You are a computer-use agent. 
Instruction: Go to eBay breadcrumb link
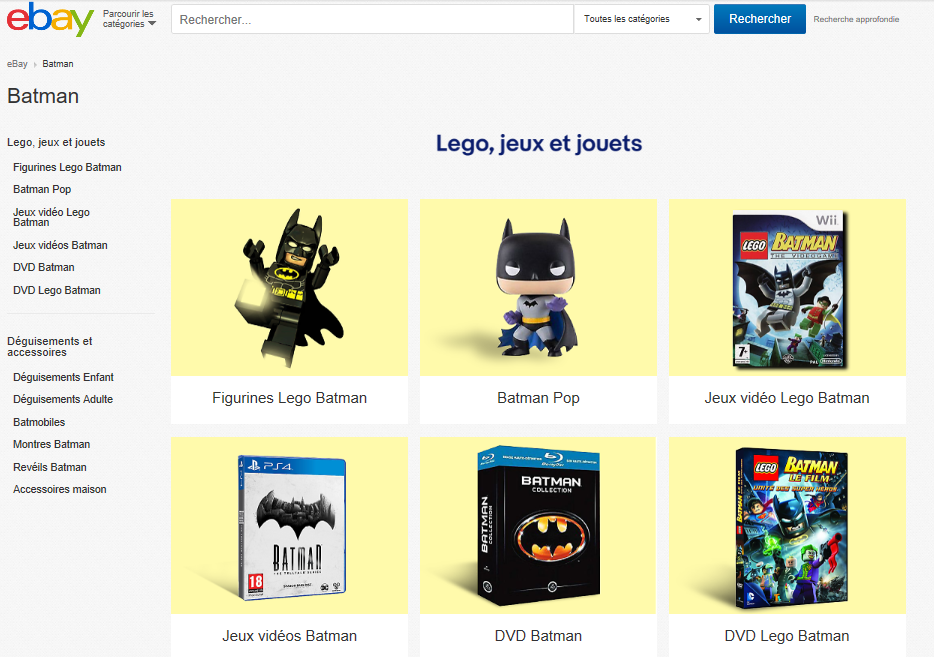17,64
